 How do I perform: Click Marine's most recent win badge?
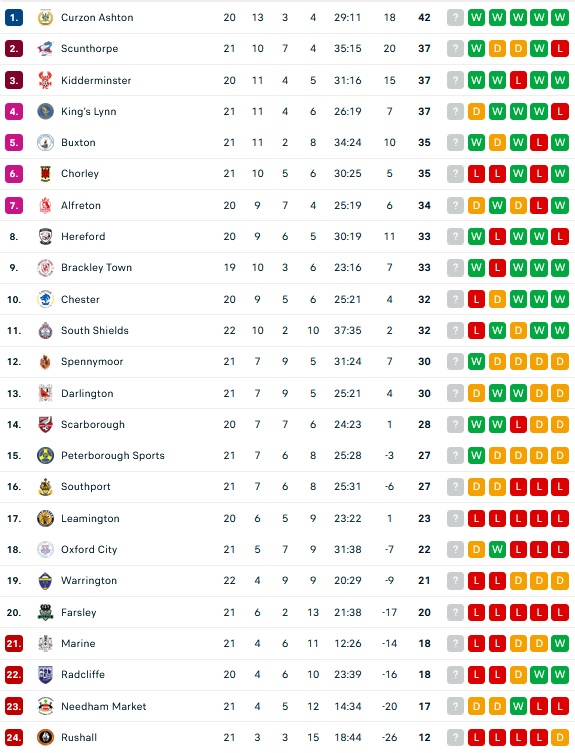[560, 644]
